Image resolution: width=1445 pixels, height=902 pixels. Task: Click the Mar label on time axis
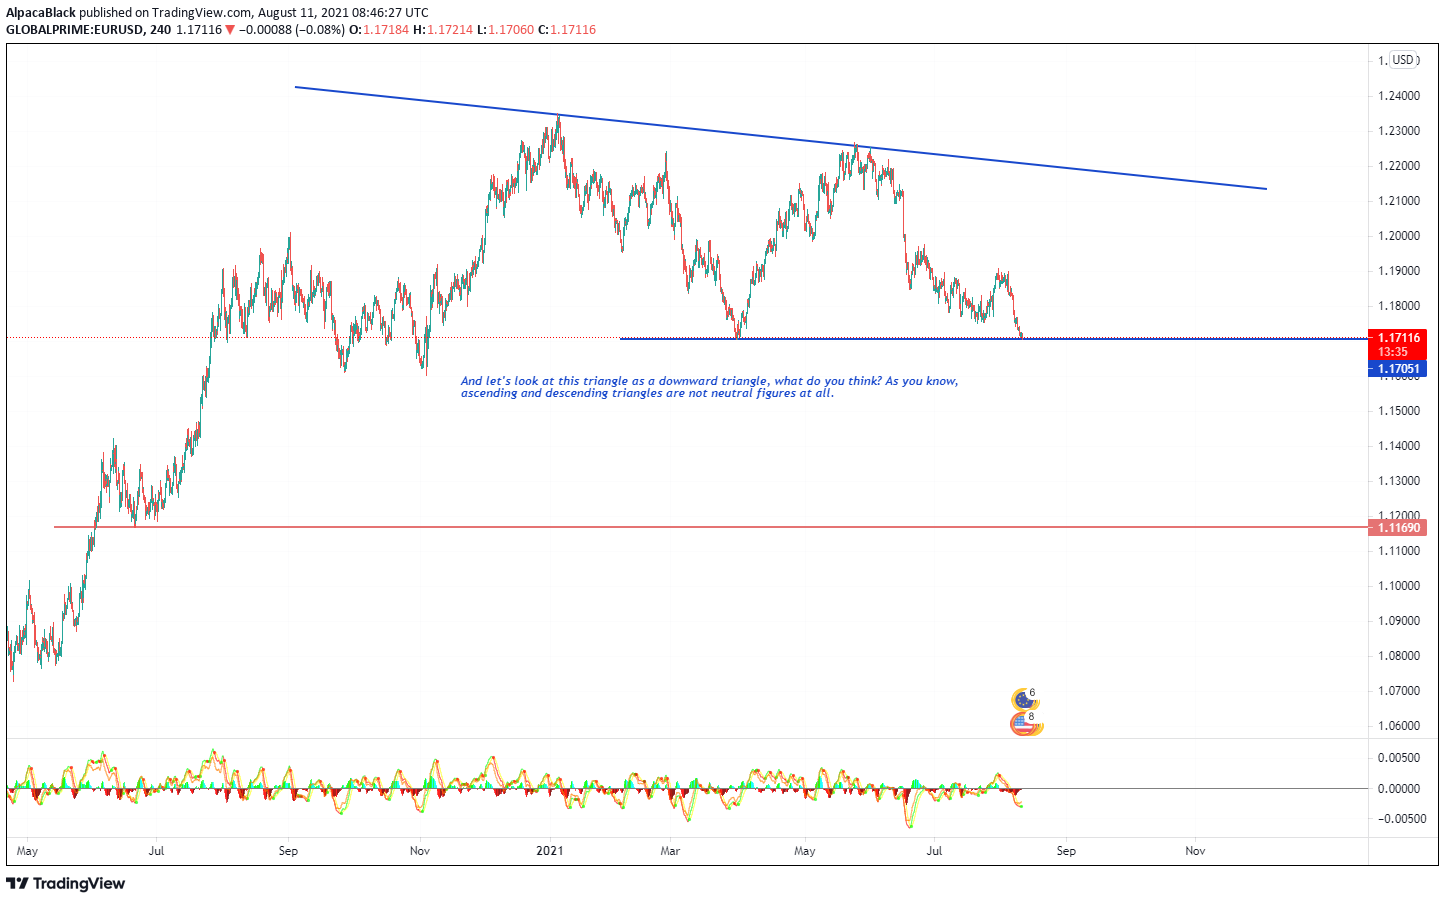670,851
